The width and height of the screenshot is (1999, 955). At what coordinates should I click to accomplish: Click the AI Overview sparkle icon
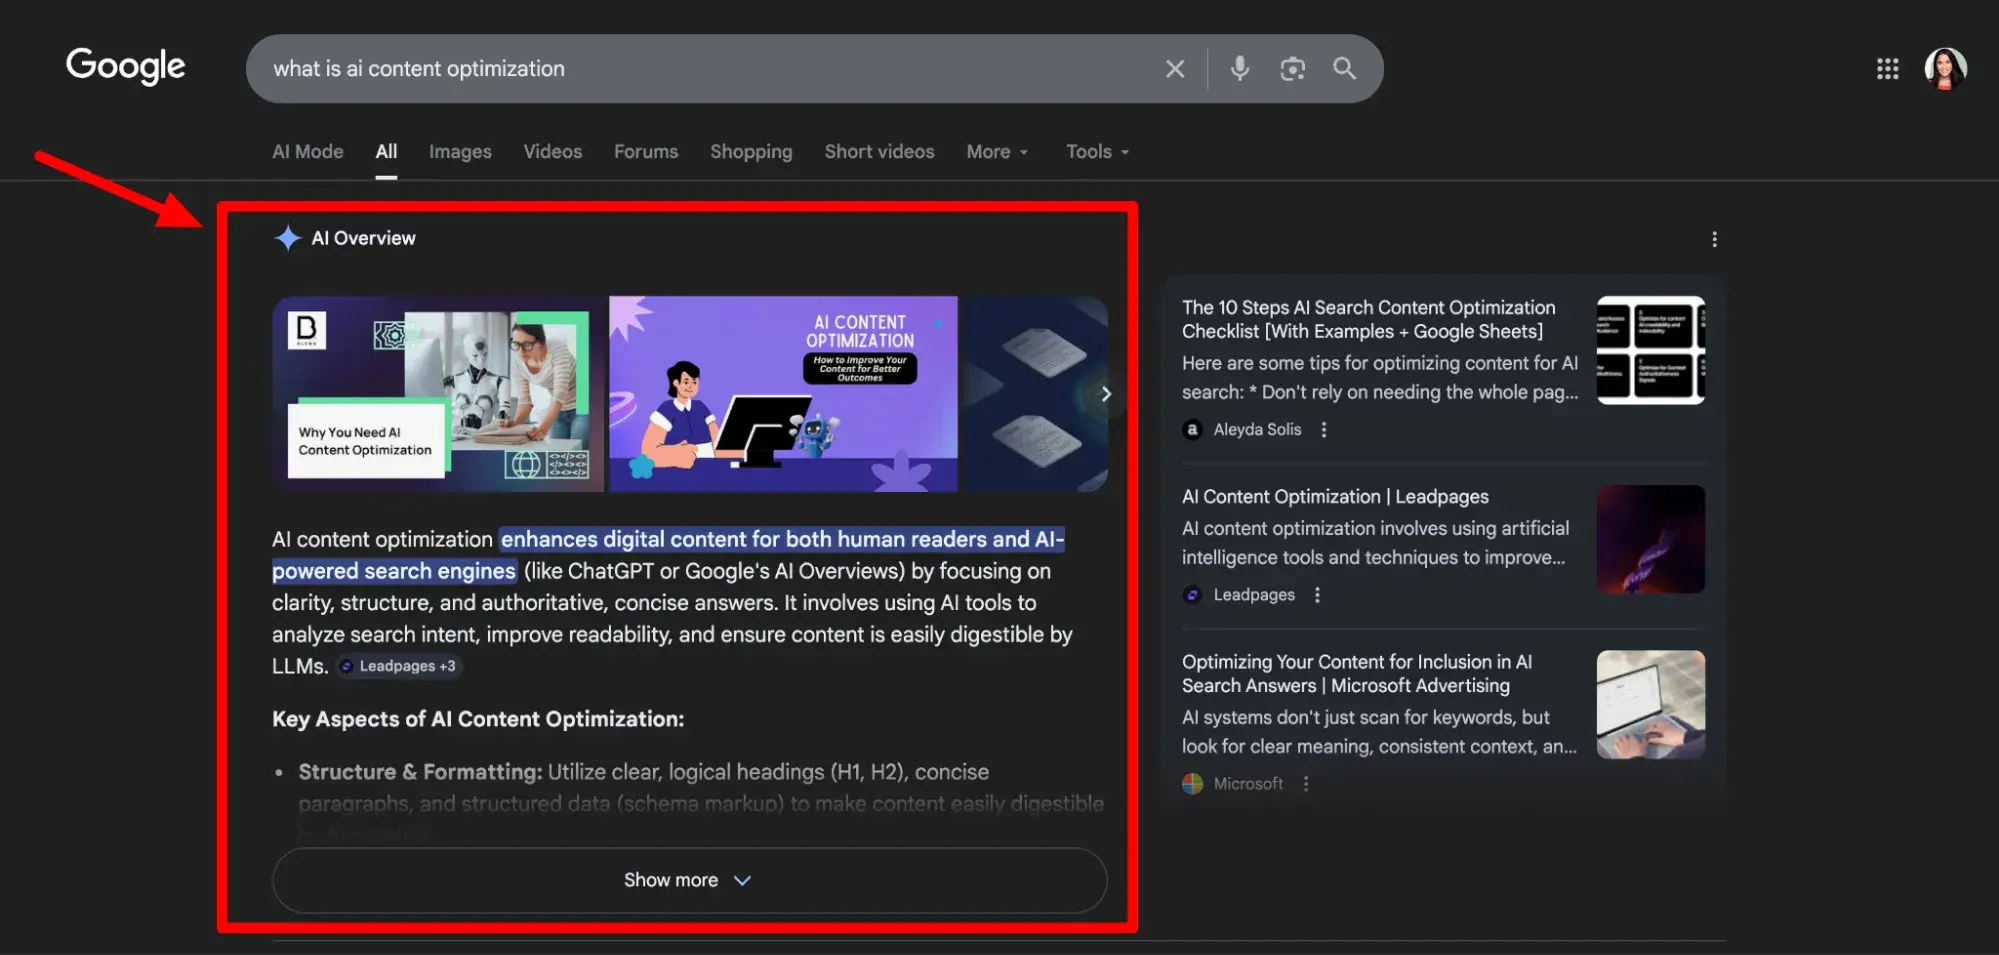click(x=287, y=237)
